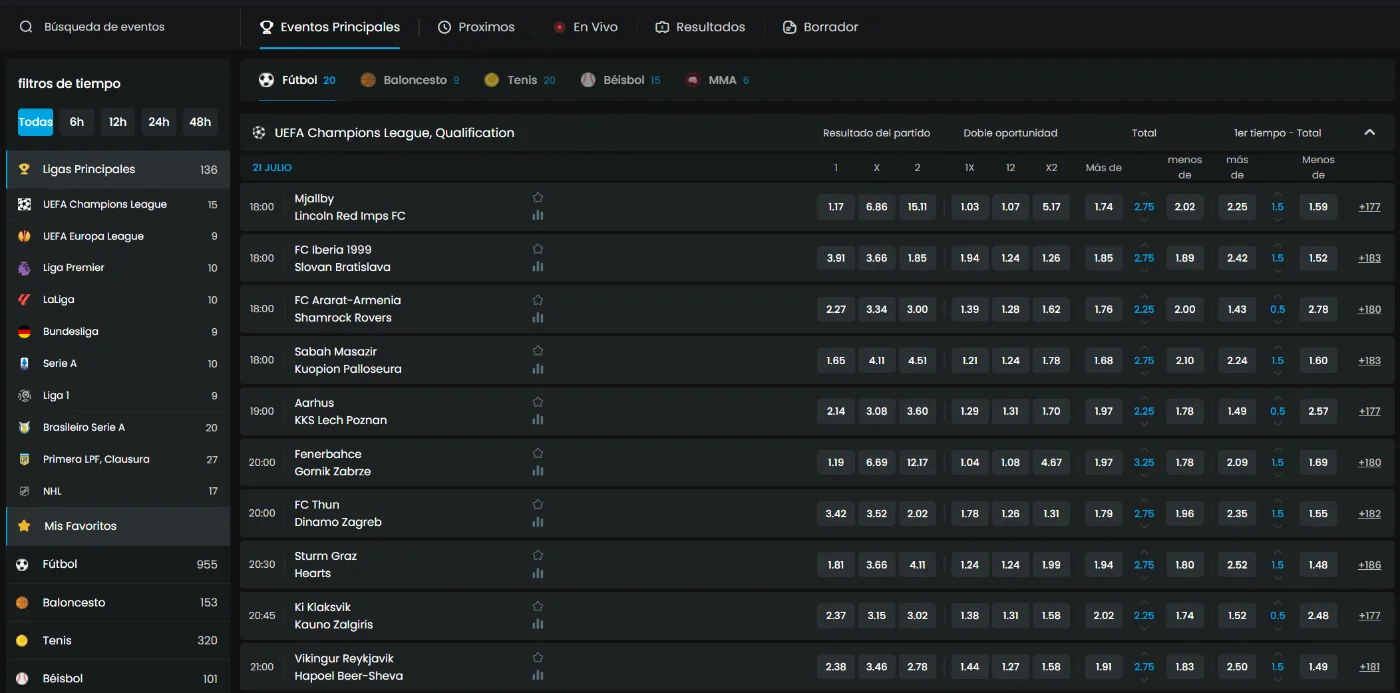Select the Fútbol sport tab
Screen dimensions: 1400x693
pyautogui.click(x=297, y=80)
